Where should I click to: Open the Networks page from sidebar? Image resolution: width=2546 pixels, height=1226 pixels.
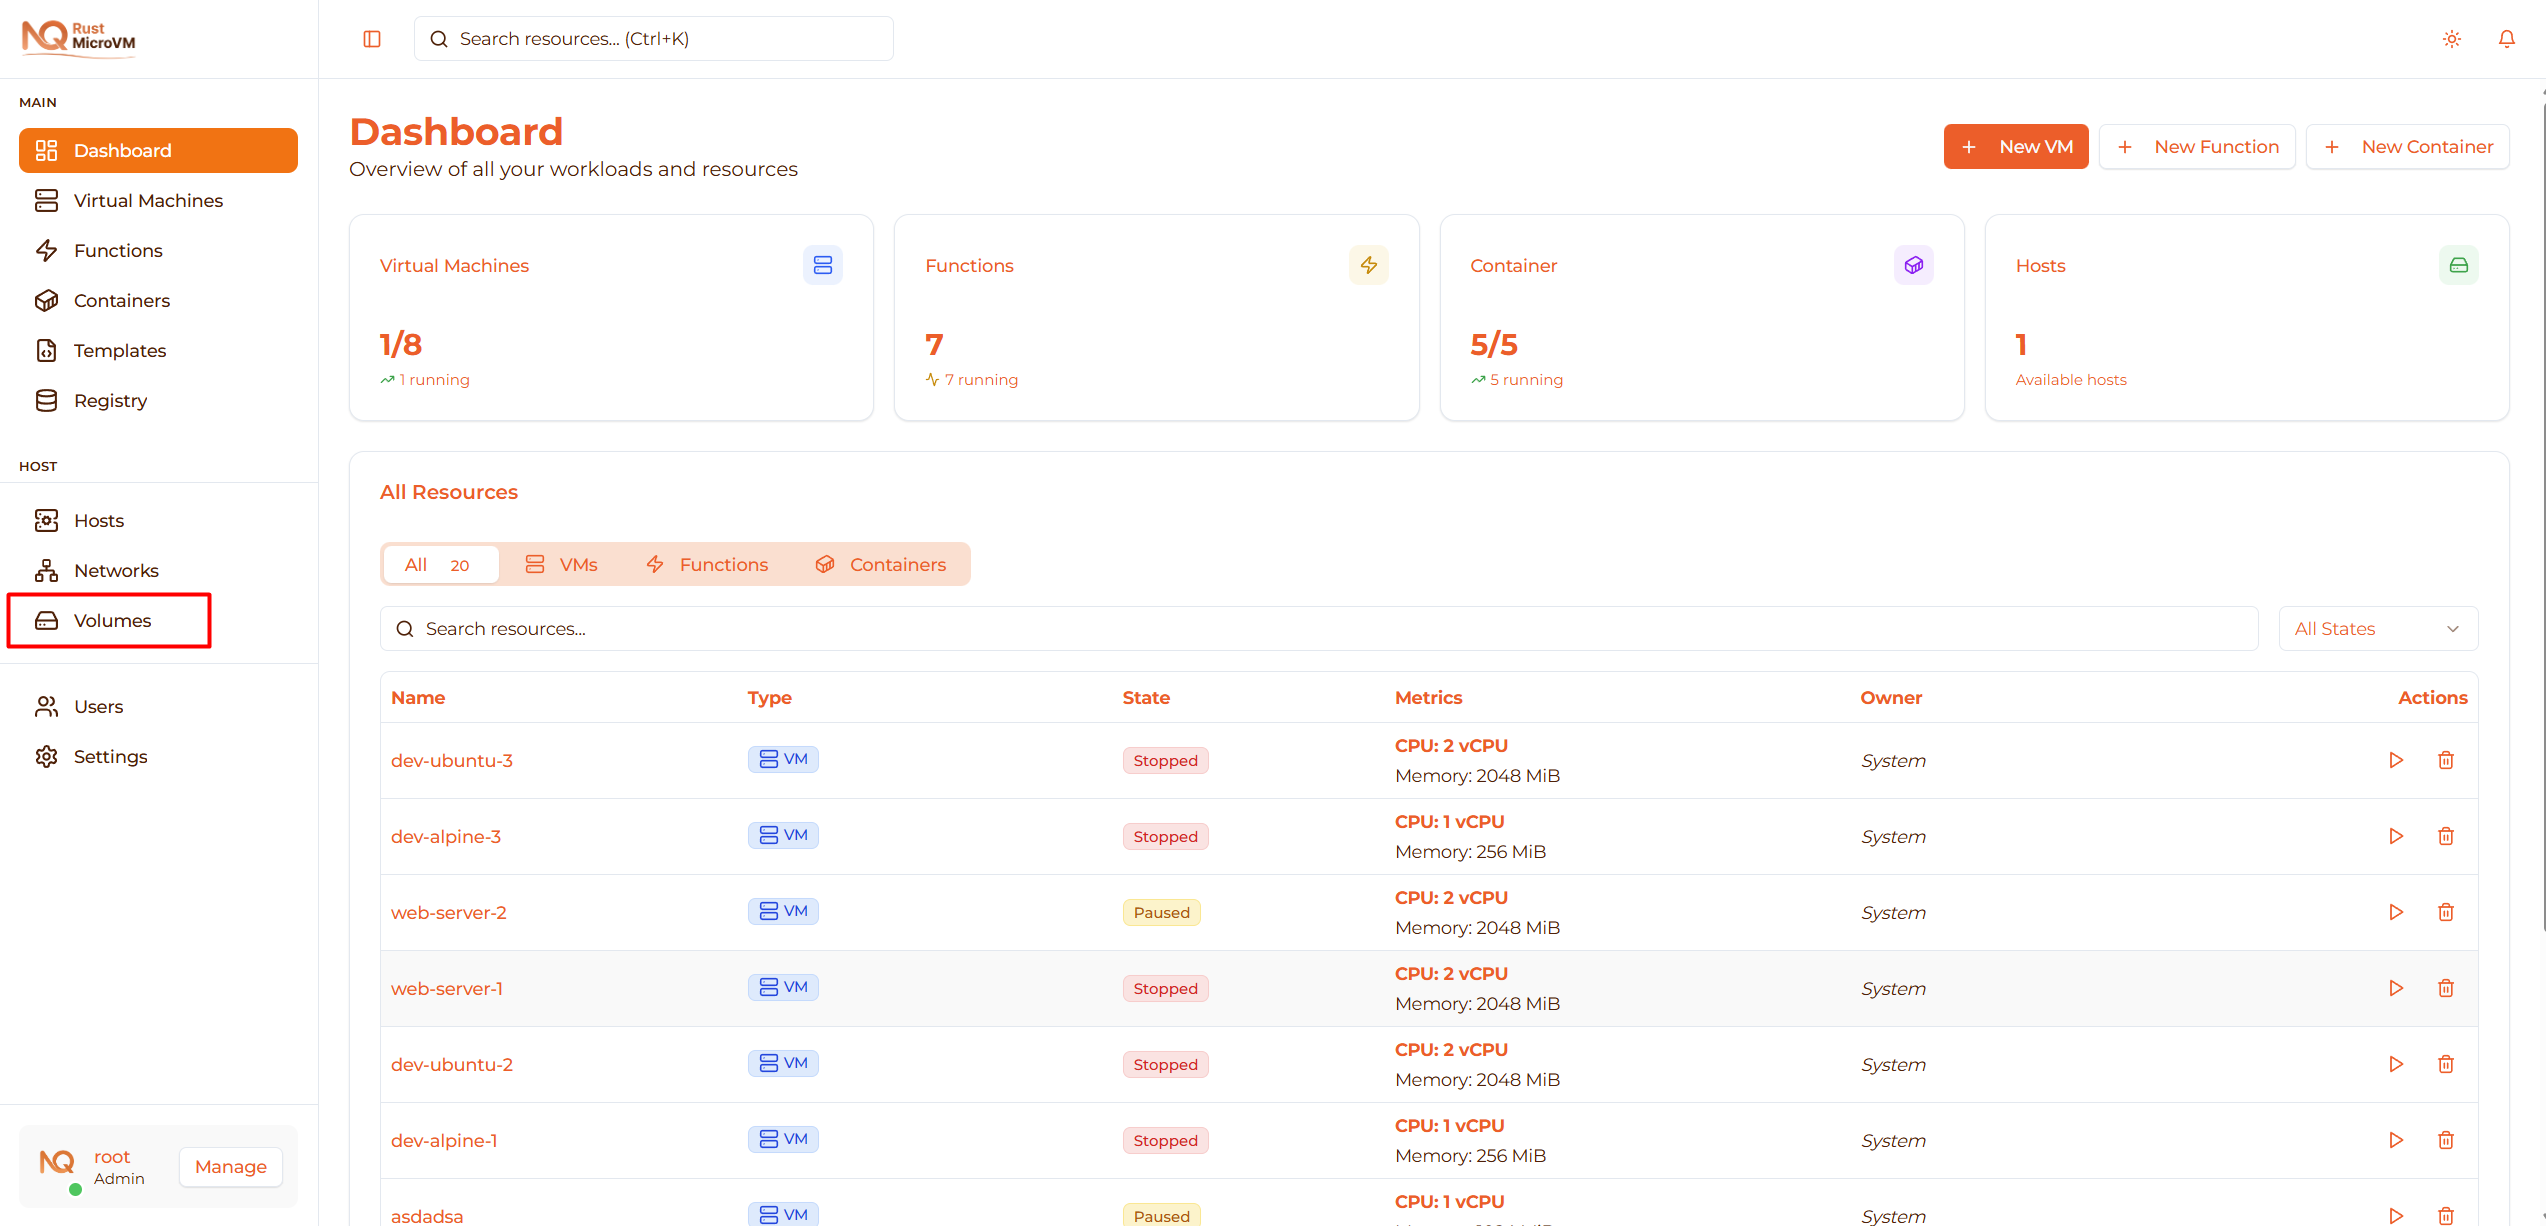pos(116,570)
